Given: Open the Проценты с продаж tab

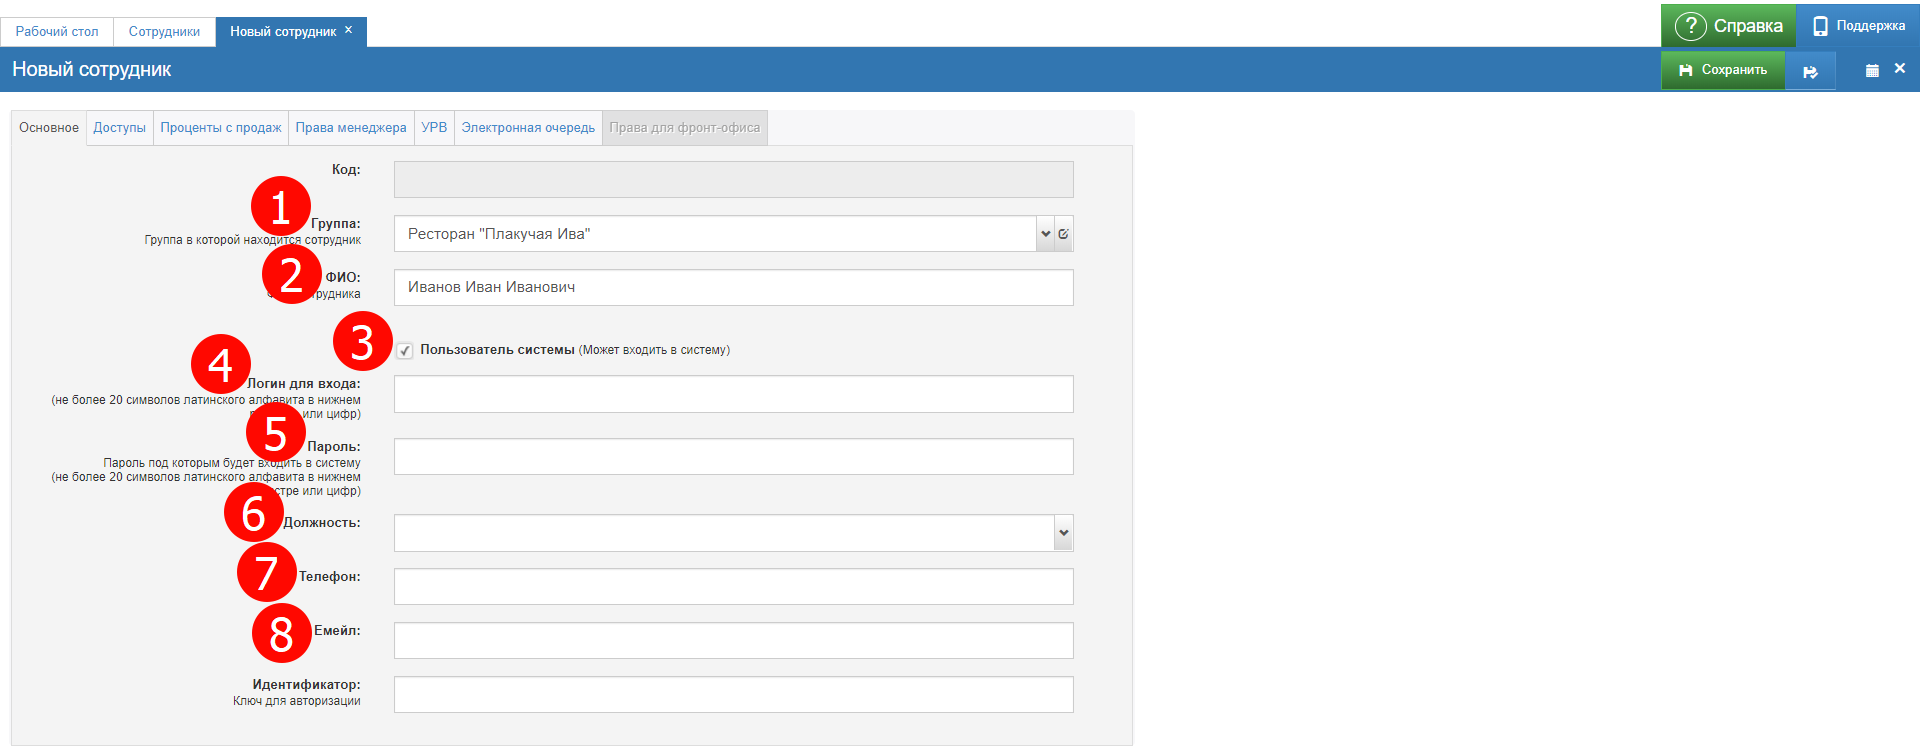Looking at the screenshot, I should (x=221, y=128).
